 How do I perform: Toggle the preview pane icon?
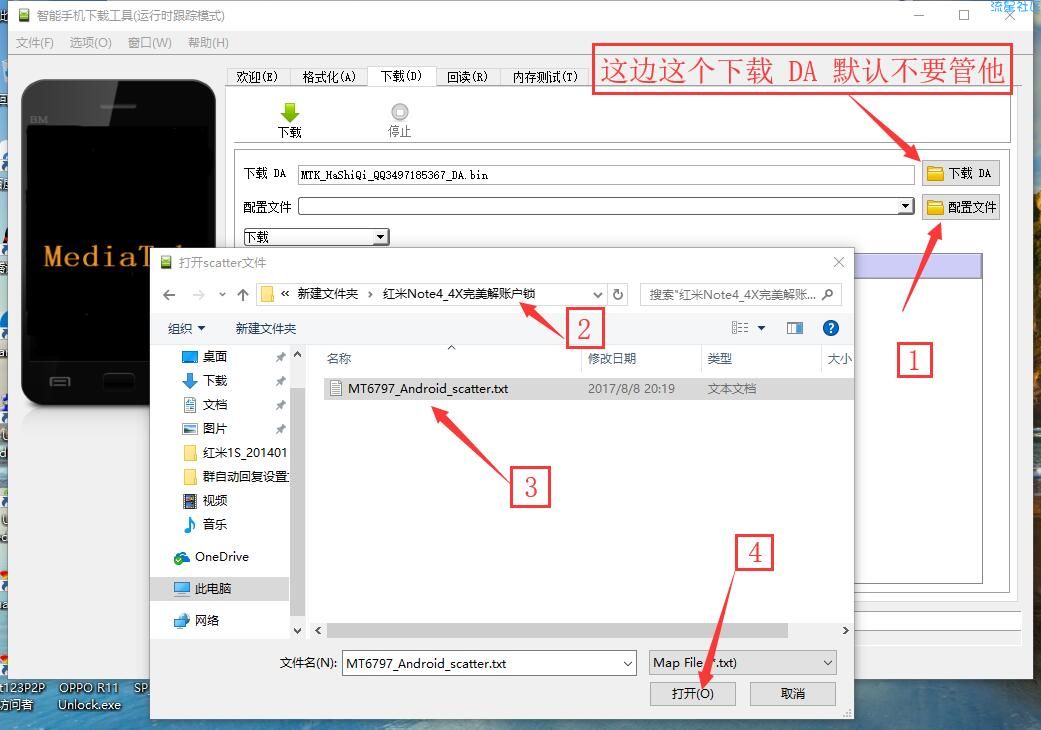795,328
